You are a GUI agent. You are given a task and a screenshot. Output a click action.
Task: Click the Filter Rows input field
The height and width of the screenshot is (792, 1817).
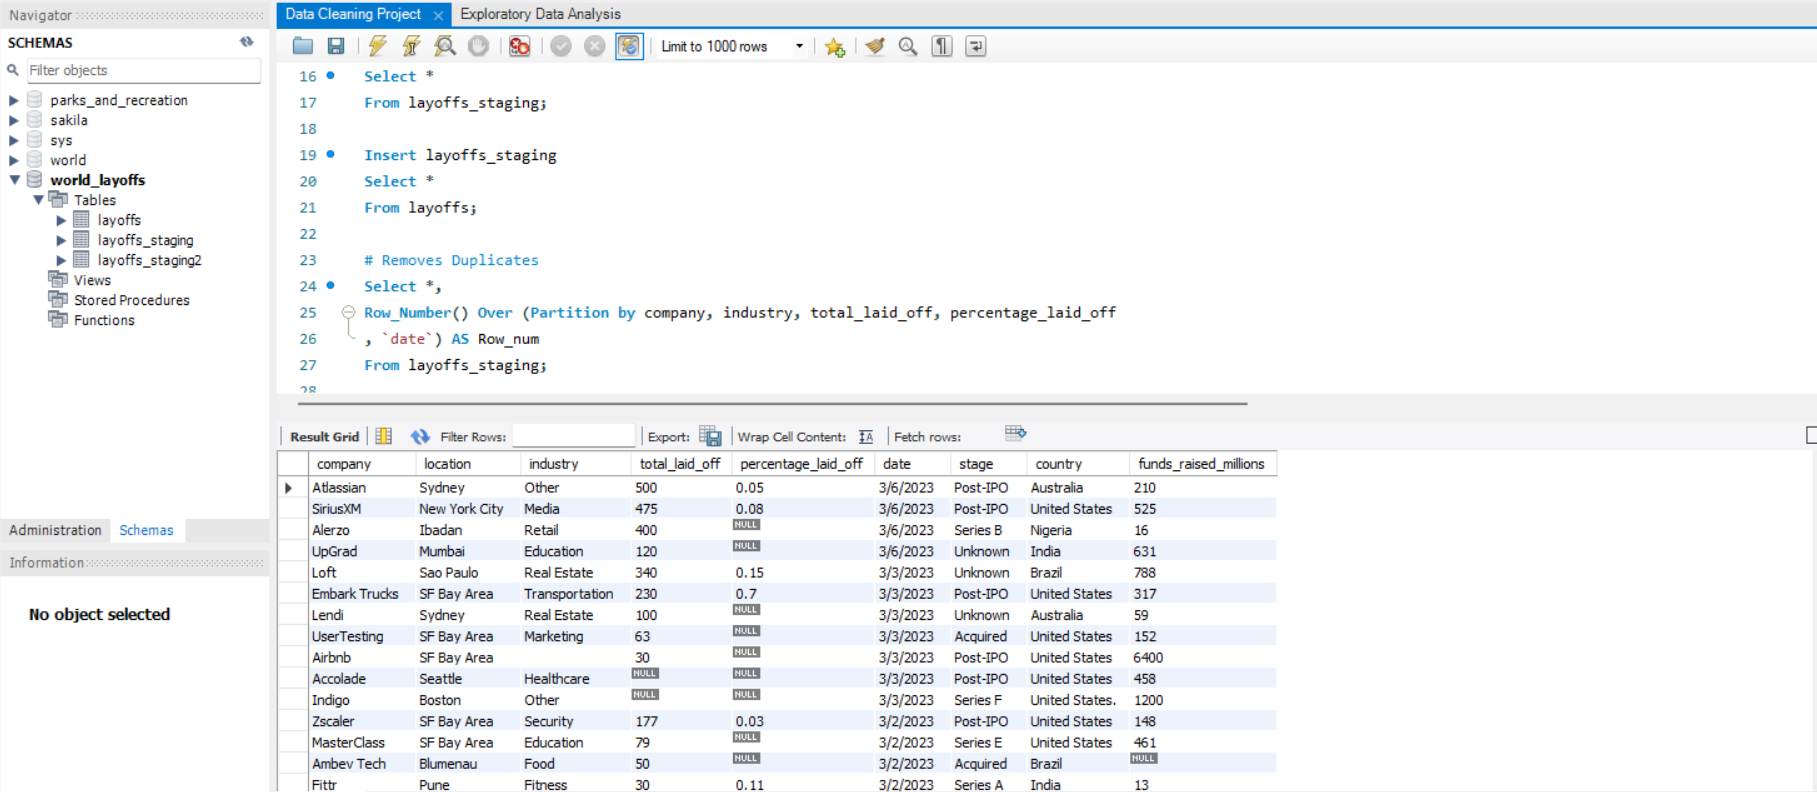(x=573, y=436)
